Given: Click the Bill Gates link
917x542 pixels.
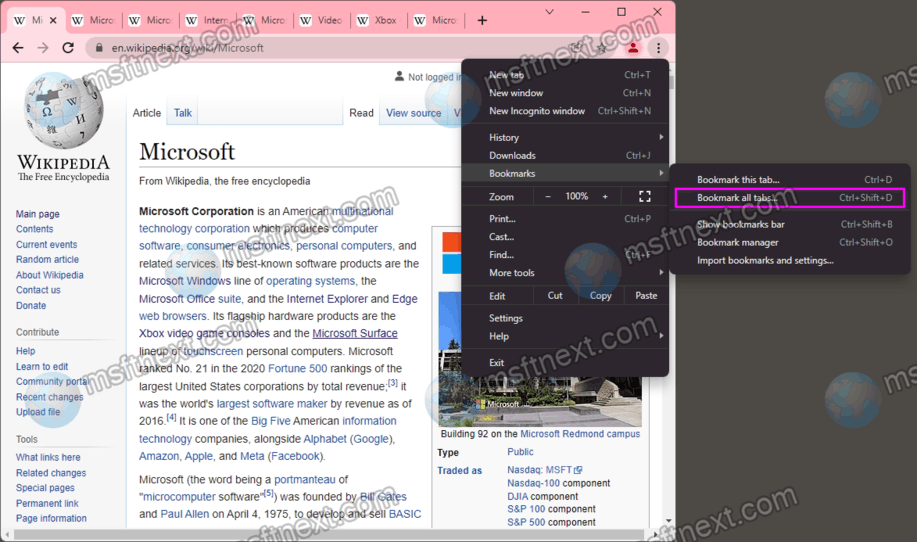Looking at the screenshot, I should pos(383,497).
